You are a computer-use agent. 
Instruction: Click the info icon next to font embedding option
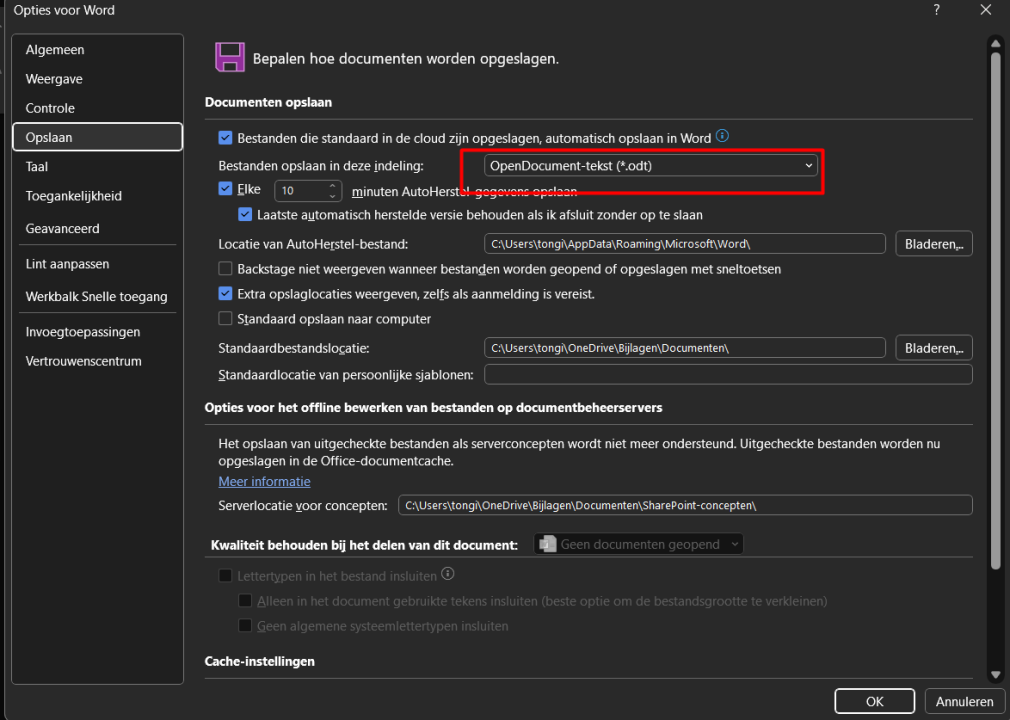[447, 574]
